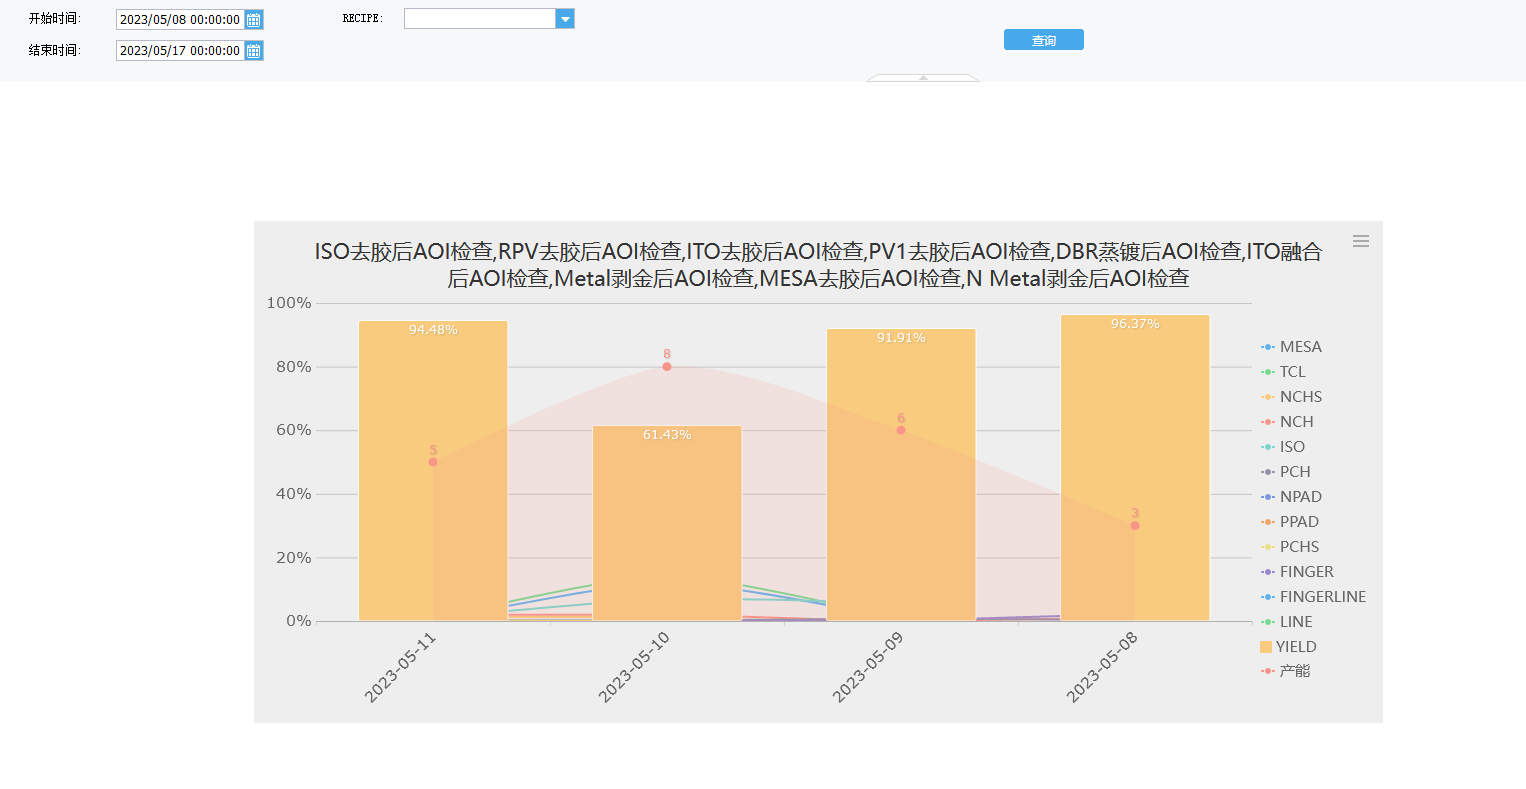Click the 80% y-axis label
The width and height of the screenshot is (1526, 789).
point(294,367)
